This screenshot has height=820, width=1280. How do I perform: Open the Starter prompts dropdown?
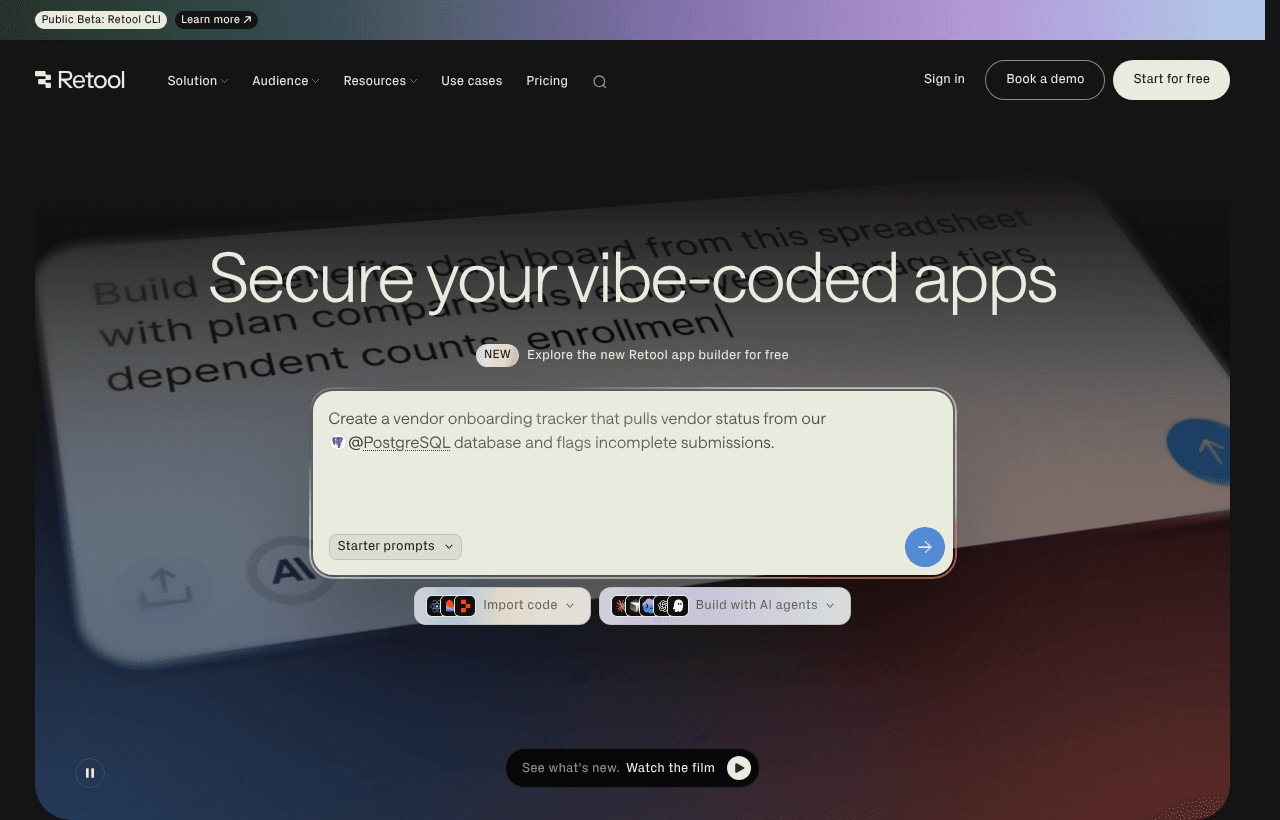[395, 546]
